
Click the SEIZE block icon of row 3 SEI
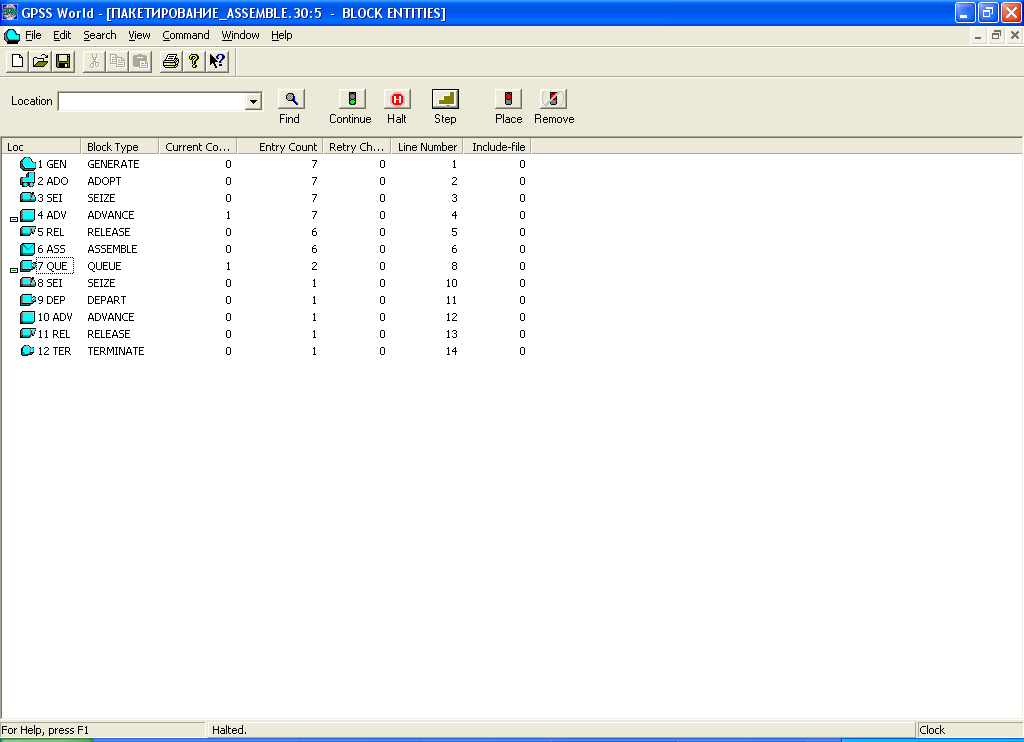click(27, 198)
